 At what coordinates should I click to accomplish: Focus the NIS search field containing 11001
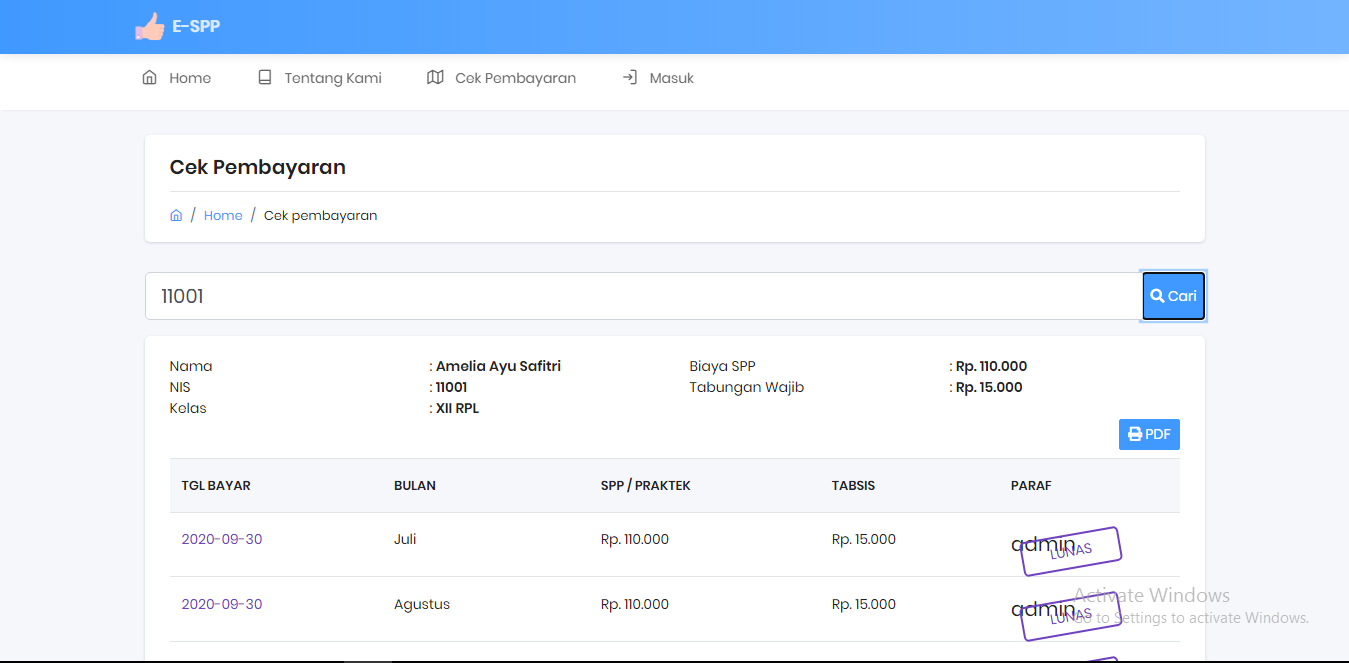click(640, 296)
